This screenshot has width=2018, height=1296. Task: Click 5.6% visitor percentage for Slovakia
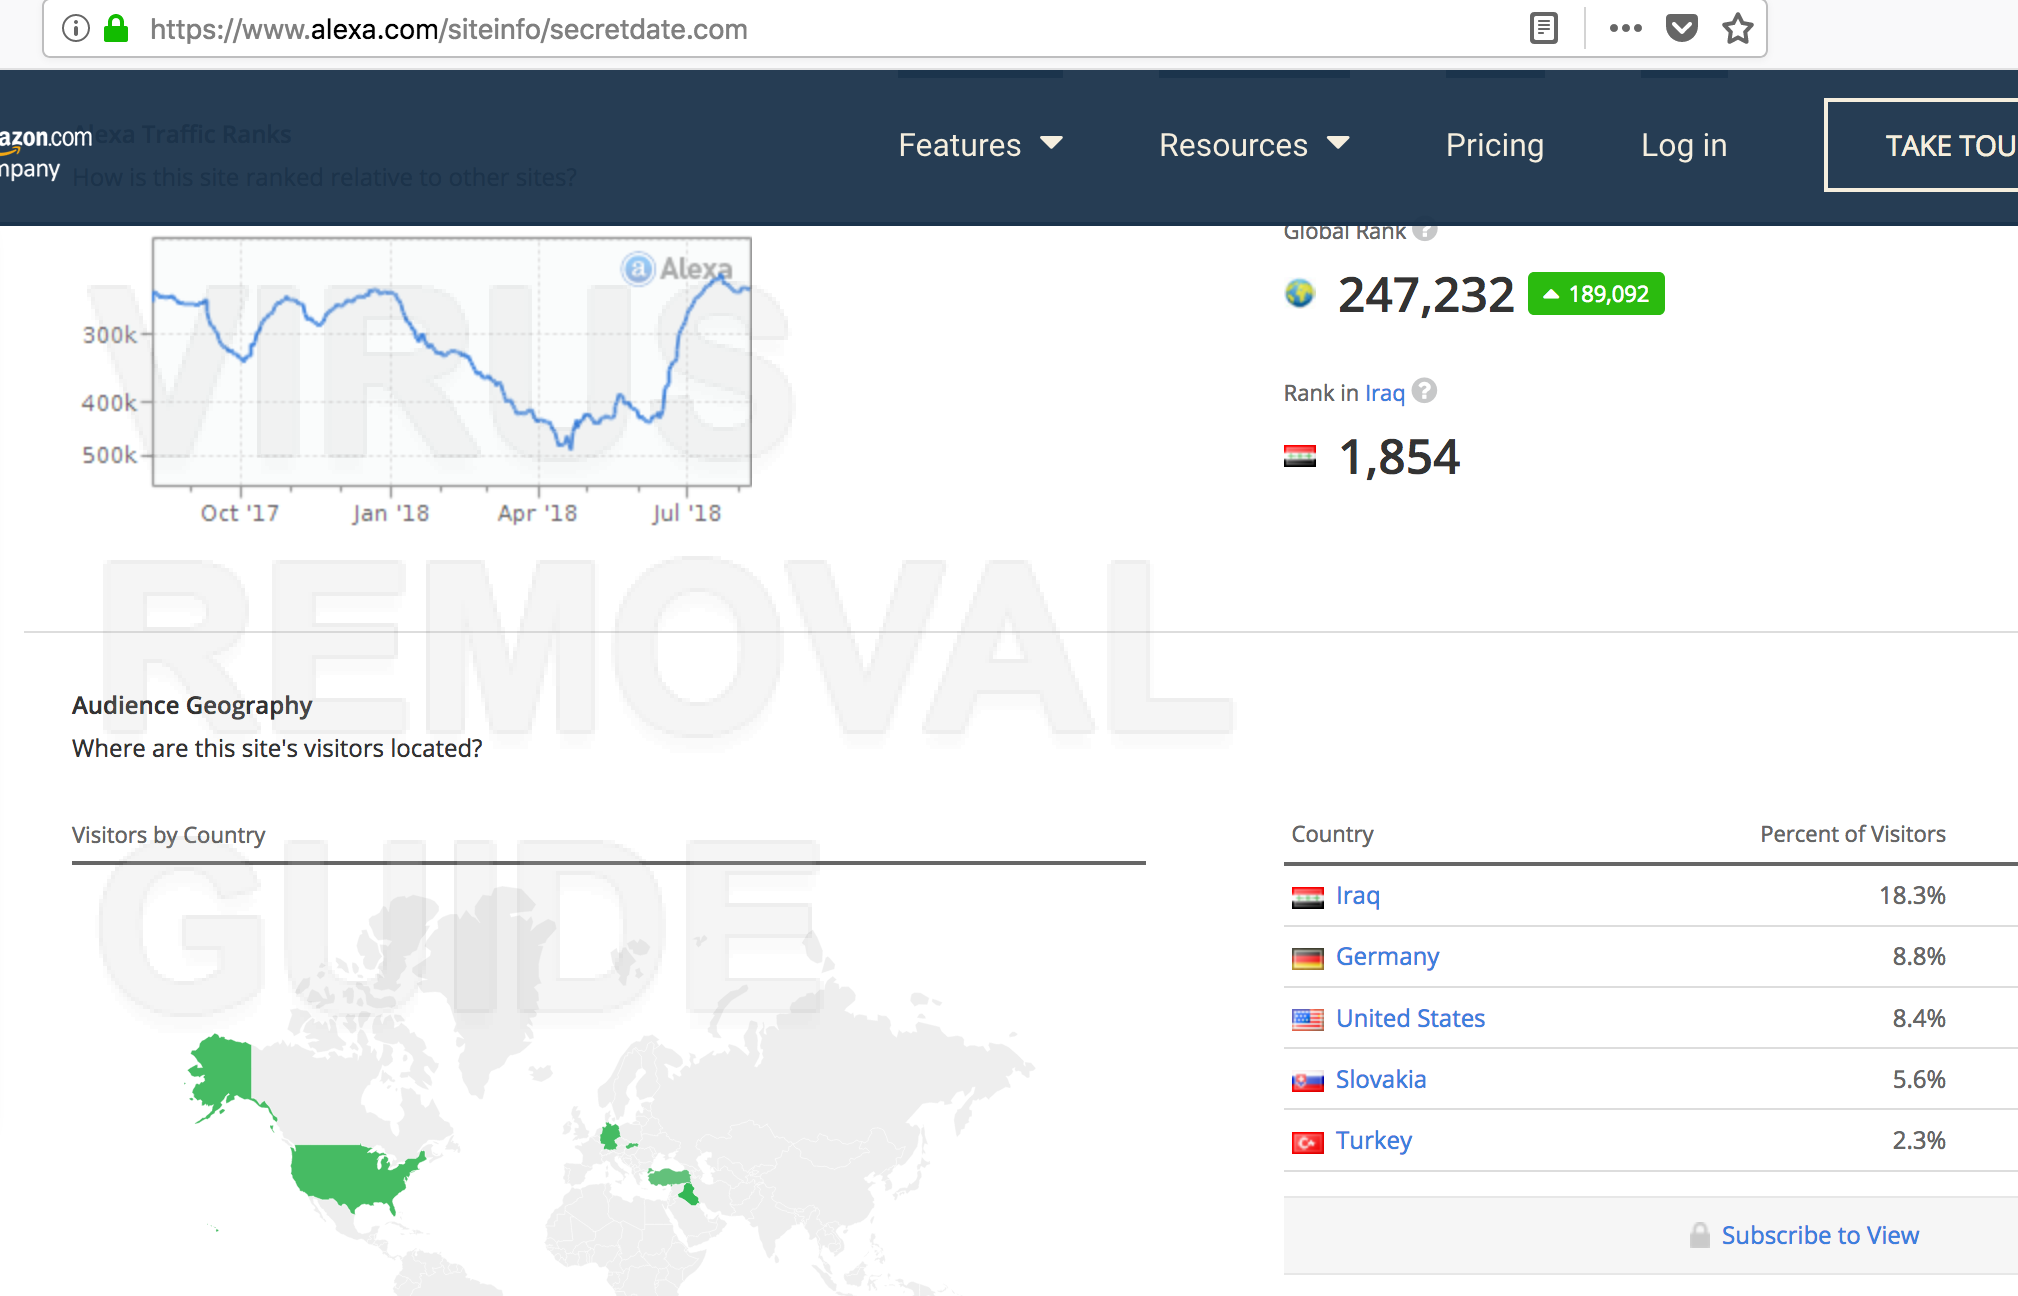click(x=1918, y=1079)
